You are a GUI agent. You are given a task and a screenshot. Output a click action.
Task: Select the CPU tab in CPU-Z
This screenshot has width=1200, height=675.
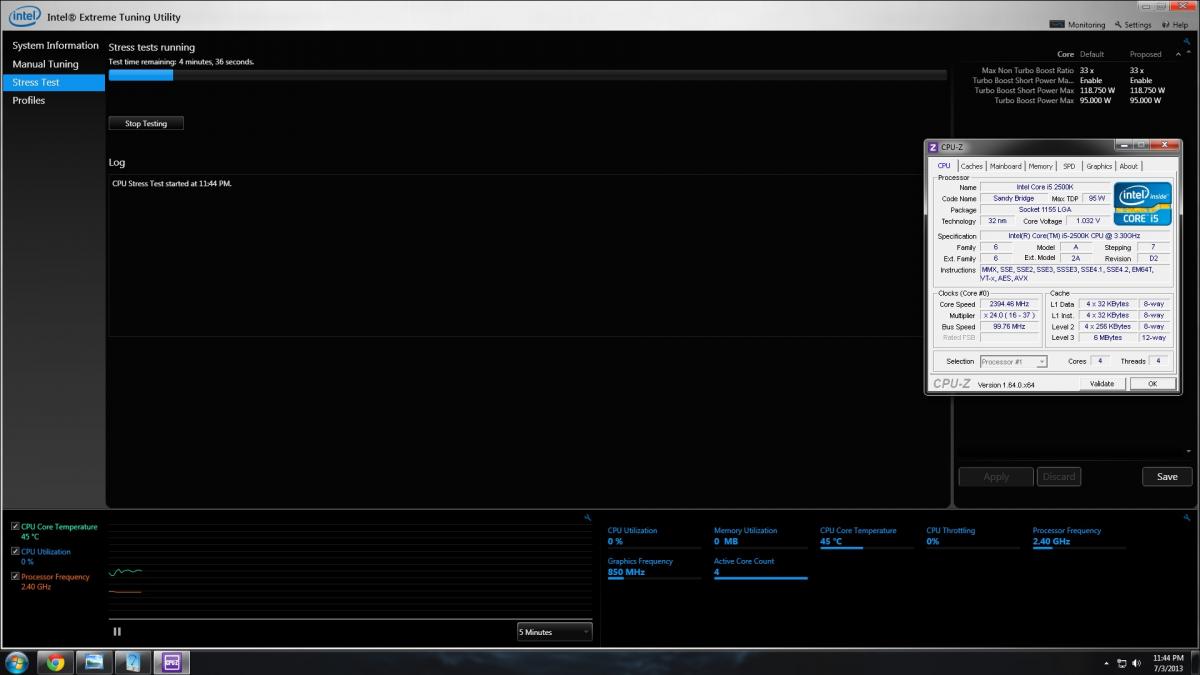point(944,166)
